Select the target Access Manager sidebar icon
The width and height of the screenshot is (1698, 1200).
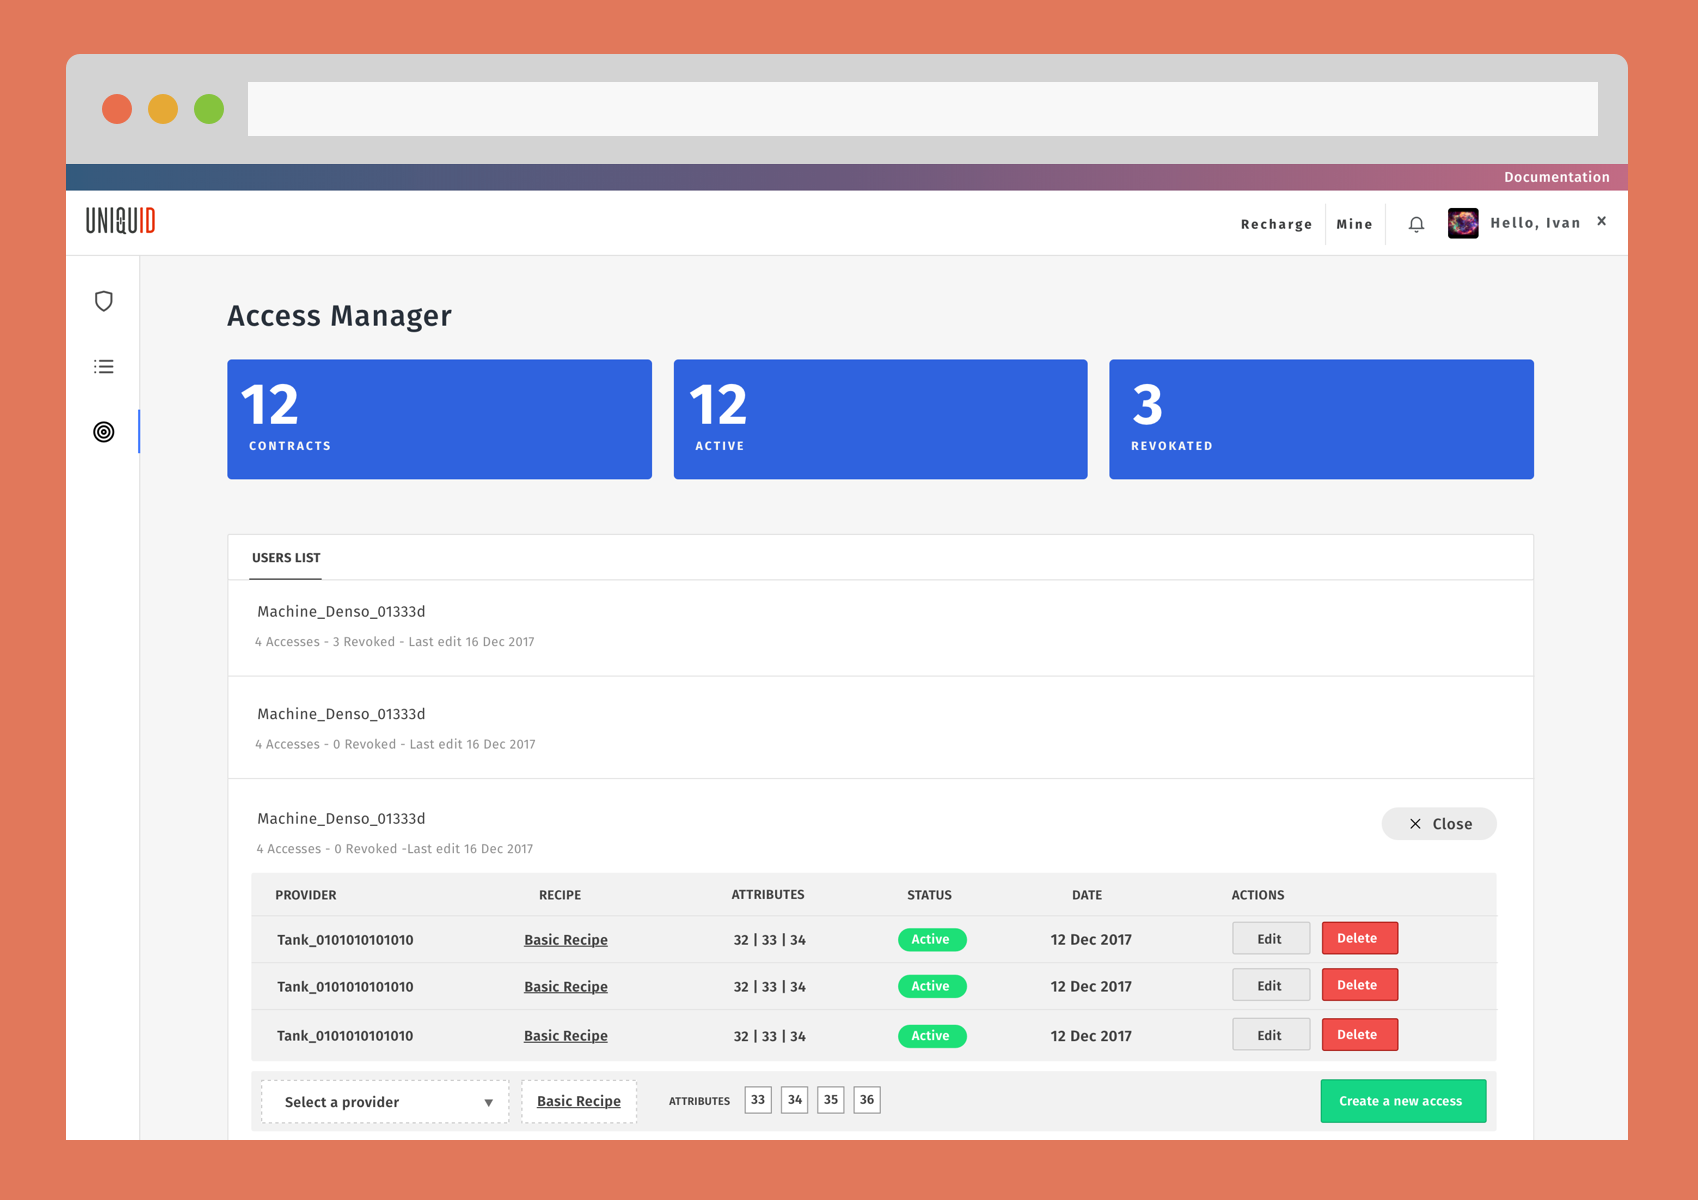click(x=104, y=432)
